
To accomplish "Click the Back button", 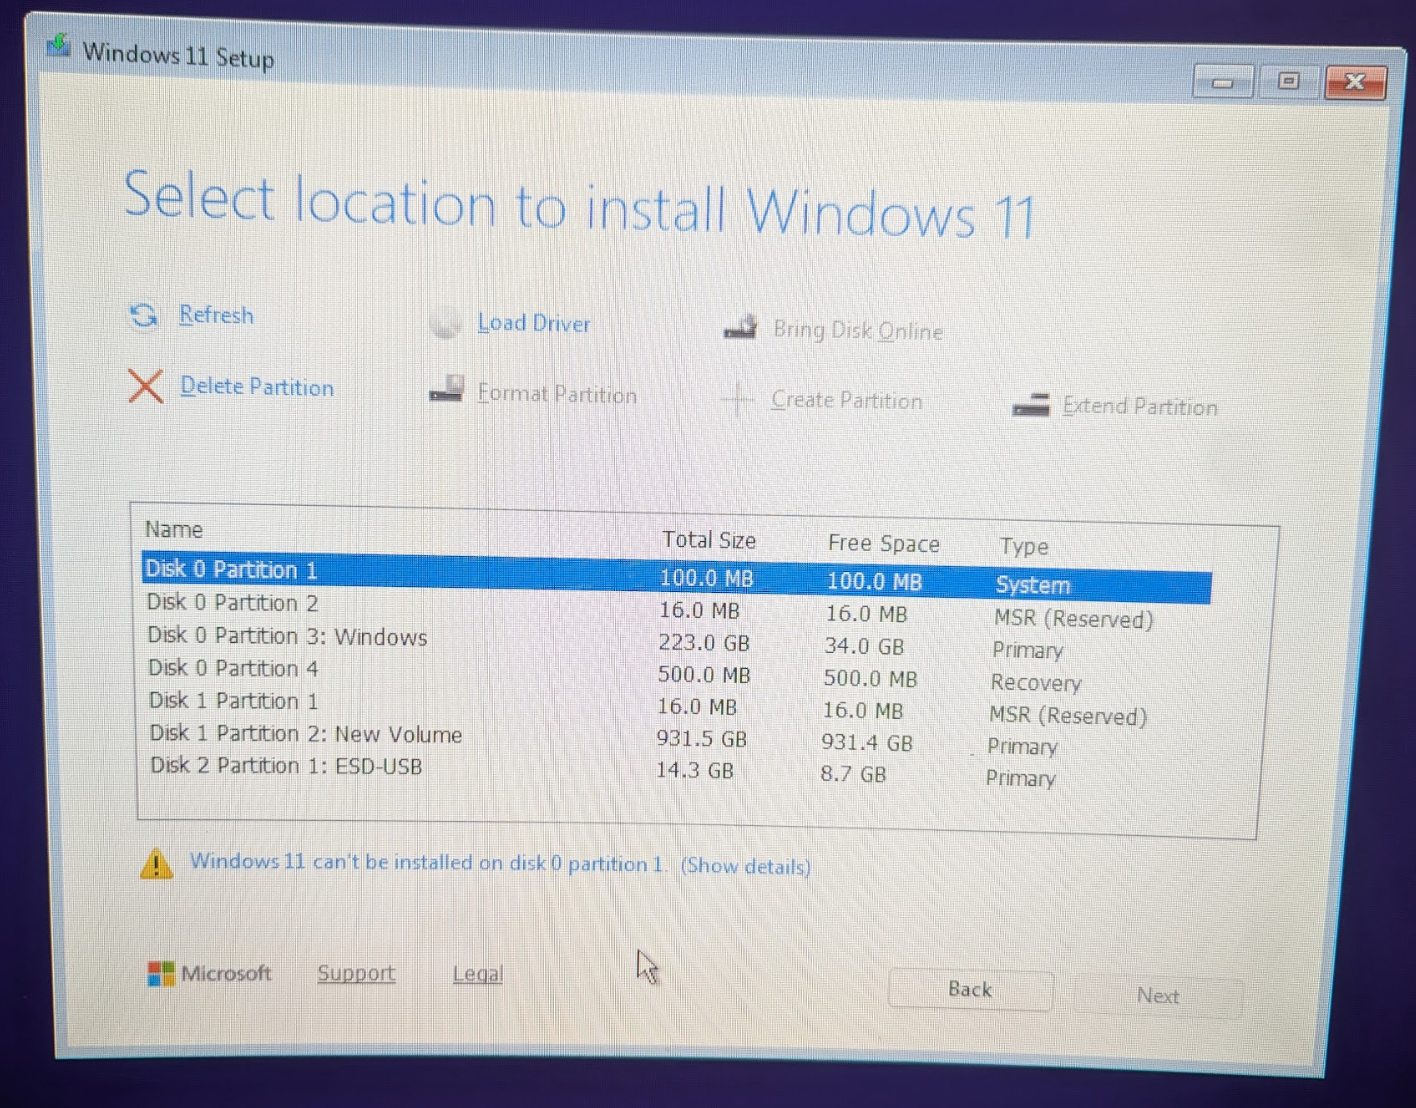I will (x=968, y=989).
